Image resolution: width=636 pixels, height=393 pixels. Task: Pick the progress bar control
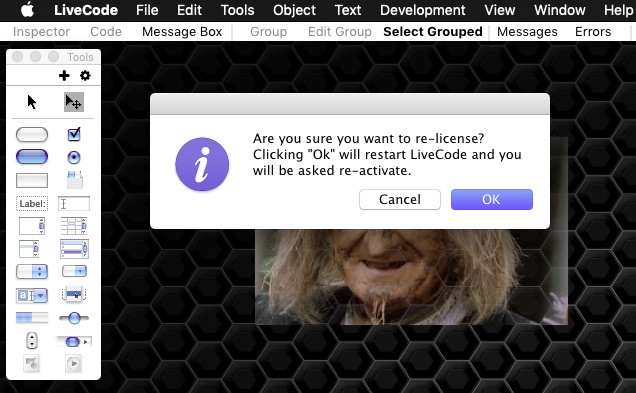click(x=32, y=318)
